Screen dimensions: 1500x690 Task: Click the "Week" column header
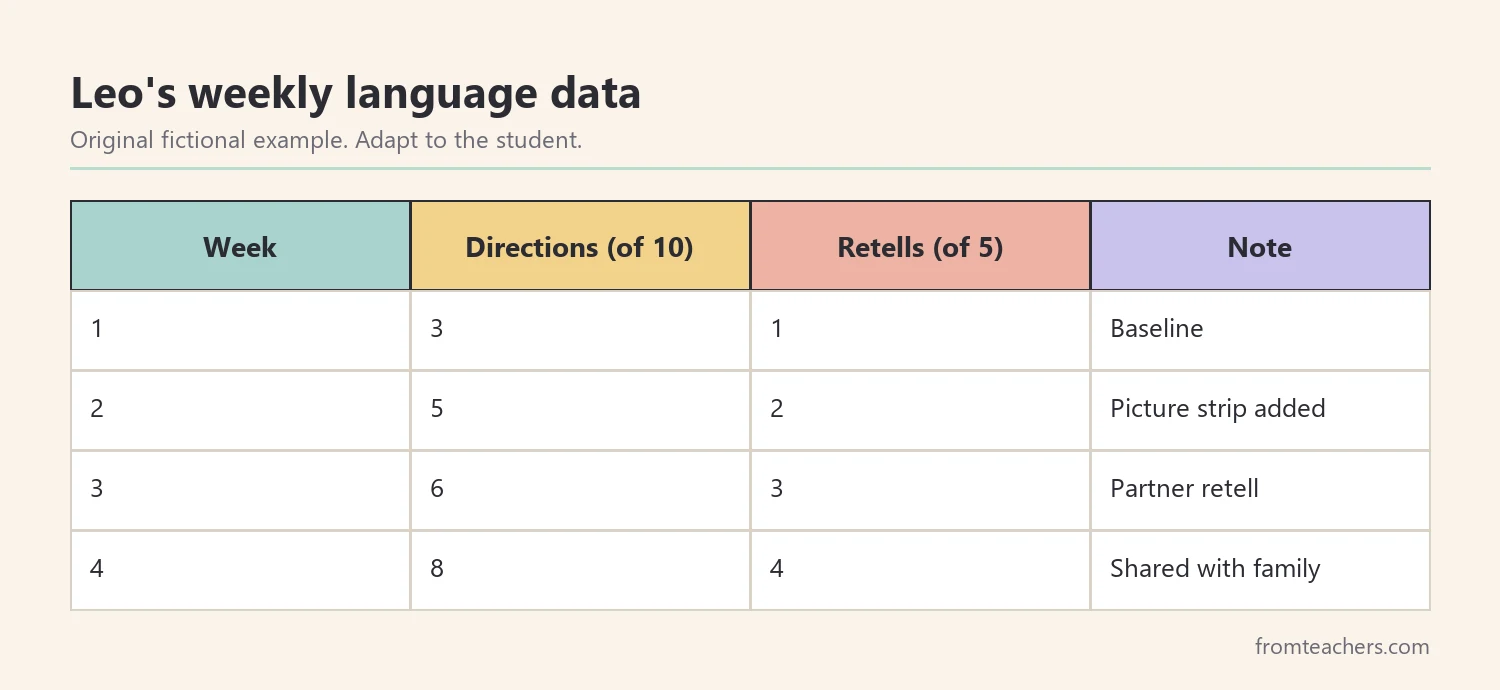tap(240, 246)
